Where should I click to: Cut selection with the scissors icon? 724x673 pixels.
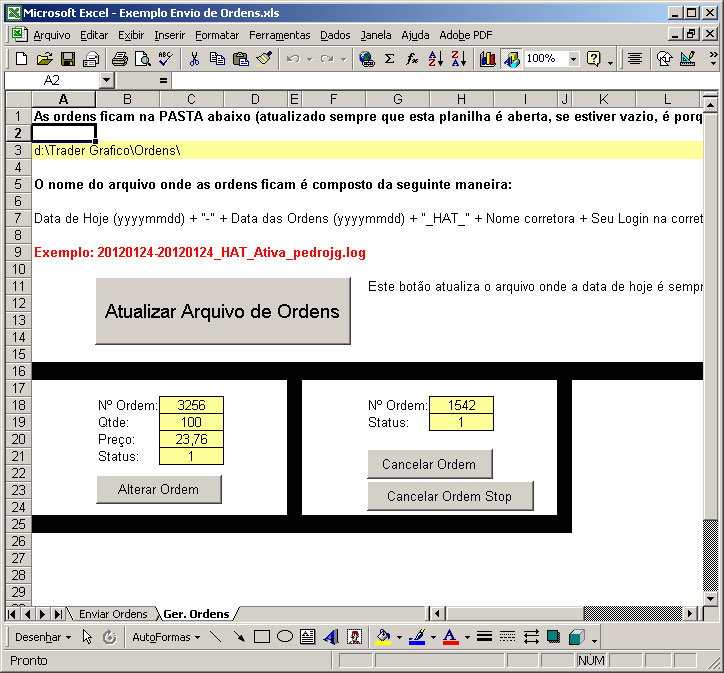click(194, 59)
